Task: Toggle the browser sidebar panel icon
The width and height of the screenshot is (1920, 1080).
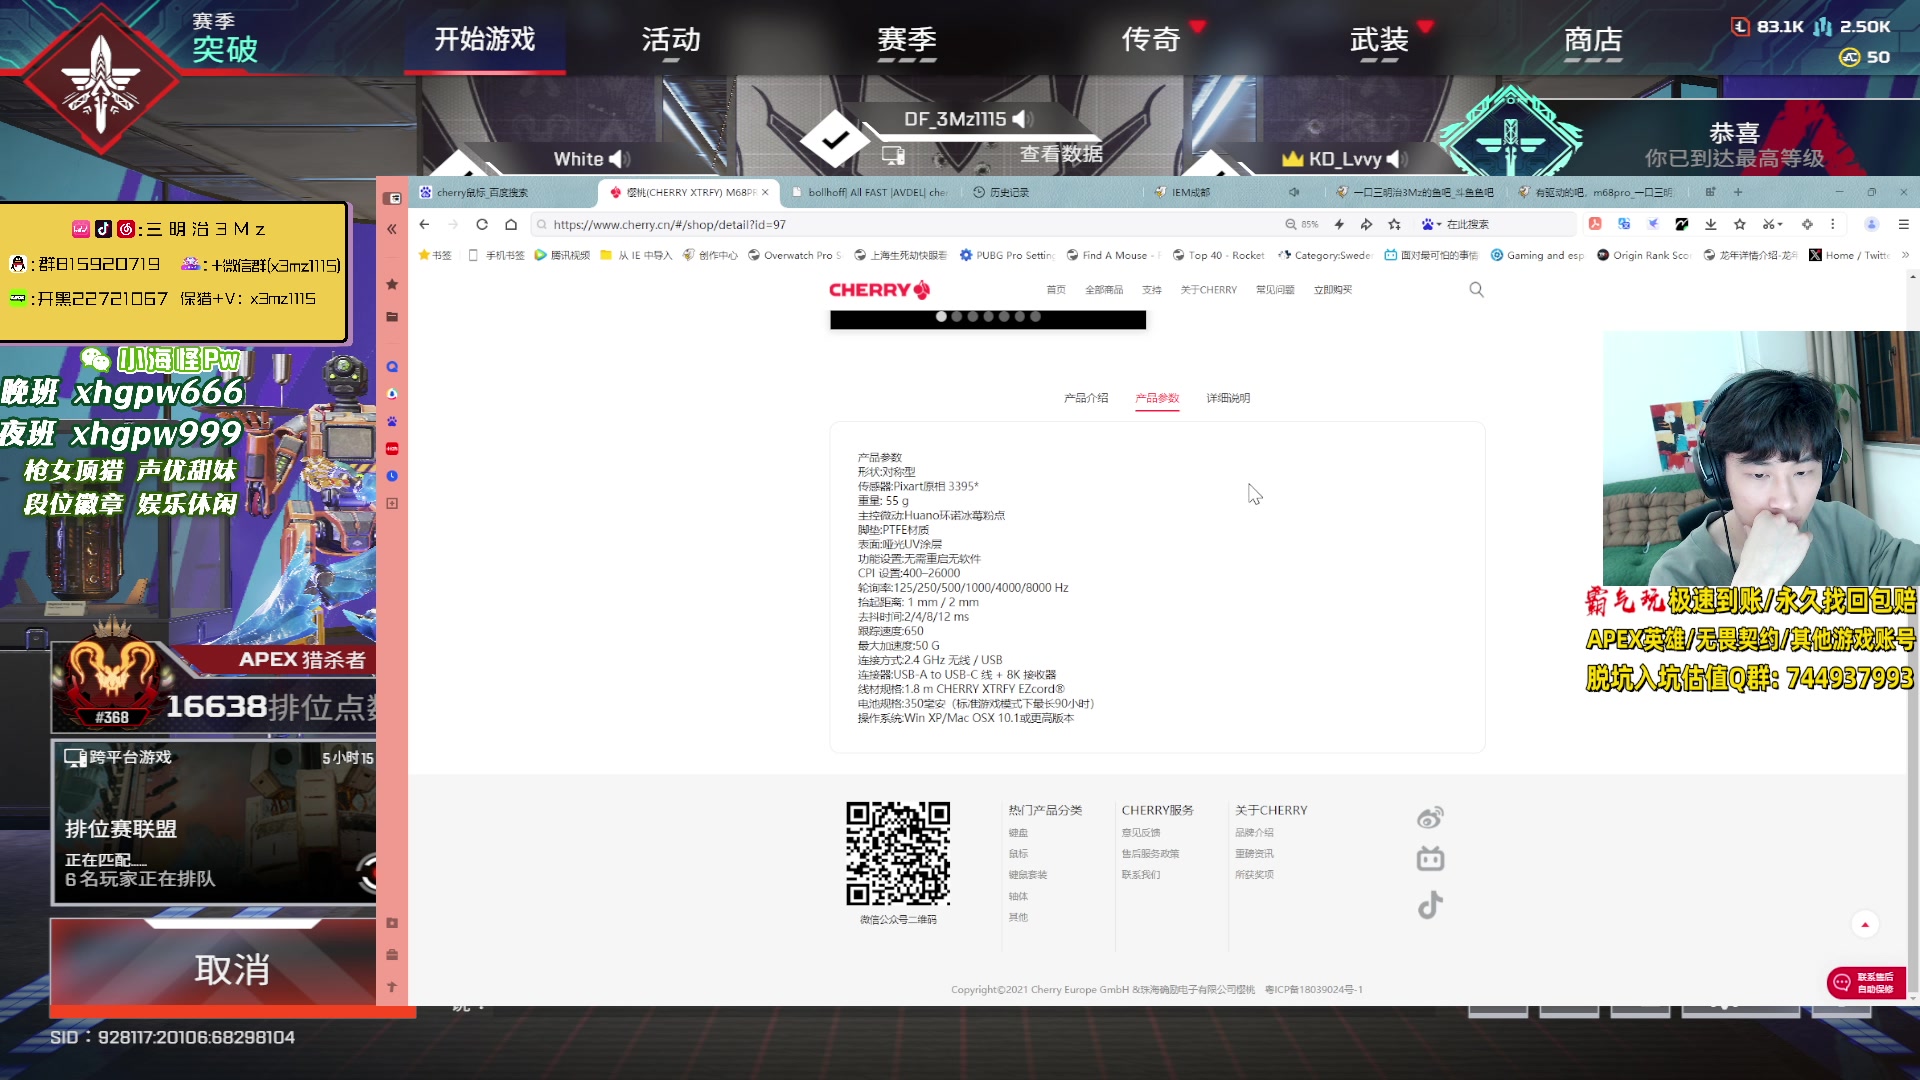Action: pyautogui.click(x=392, y=198)
